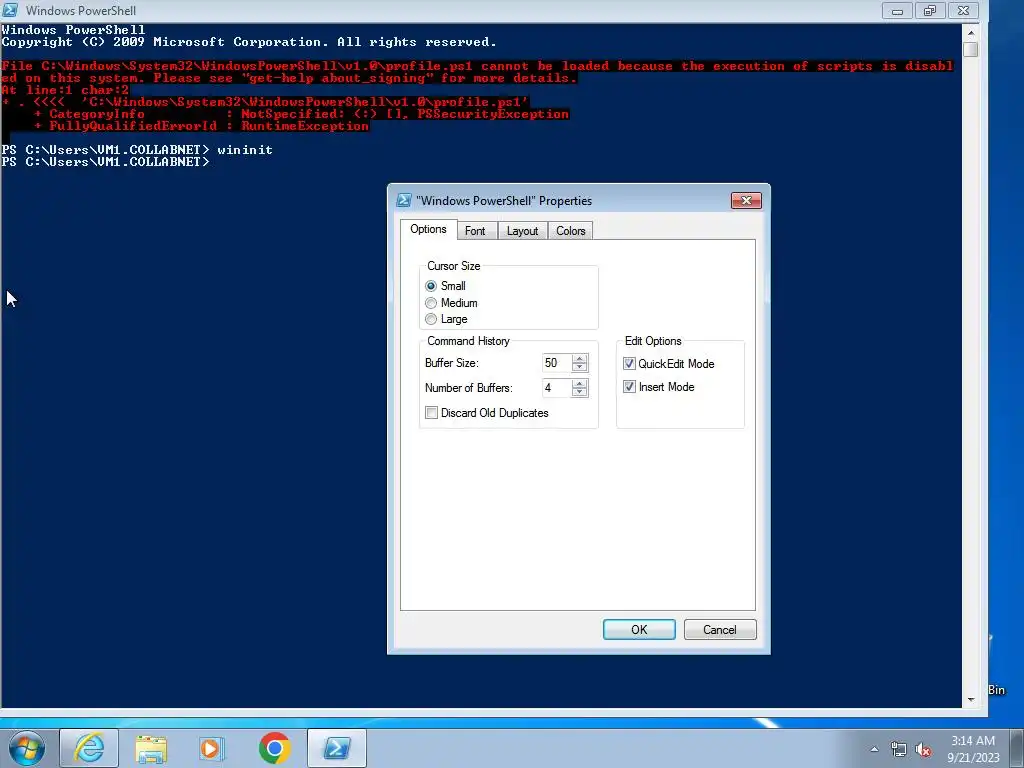Image resolution: width=1024 pixels, height=768 pixels.
Task: Open the clock showing 3:14 AM
Action: pos(973,749)
